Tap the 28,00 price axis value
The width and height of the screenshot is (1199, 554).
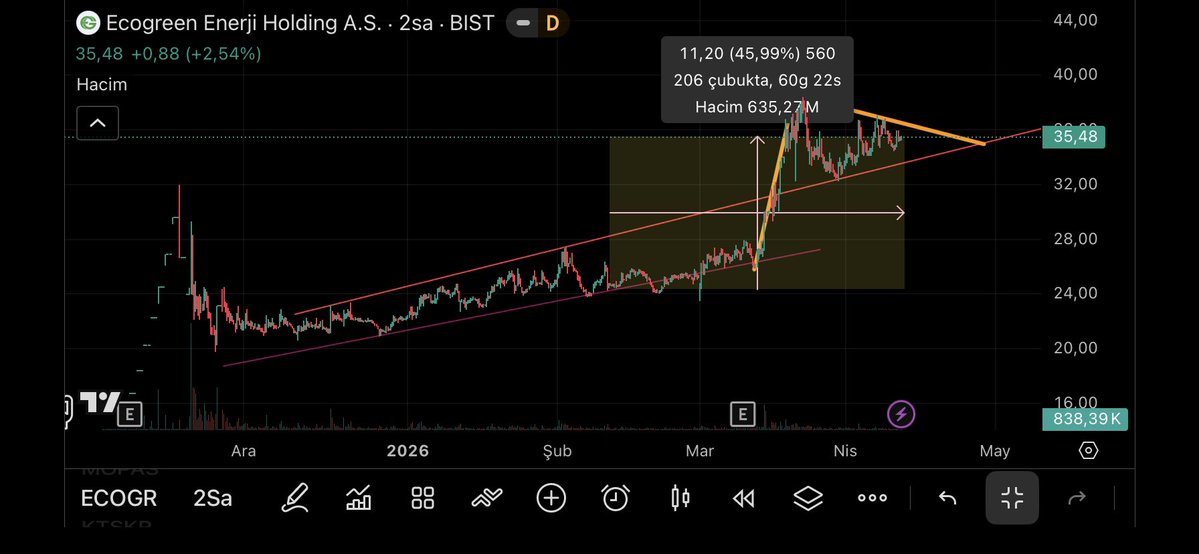point(1075,239)
